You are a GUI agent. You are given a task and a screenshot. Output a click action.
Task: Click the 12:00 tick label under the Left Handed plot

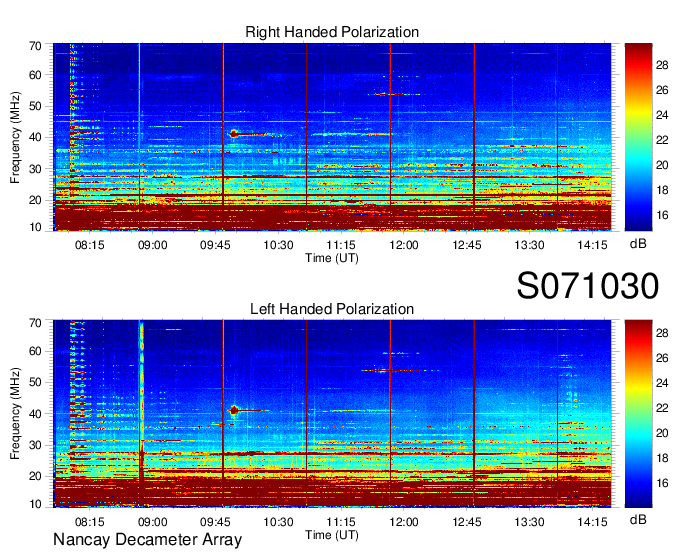[x=404, y=522]
